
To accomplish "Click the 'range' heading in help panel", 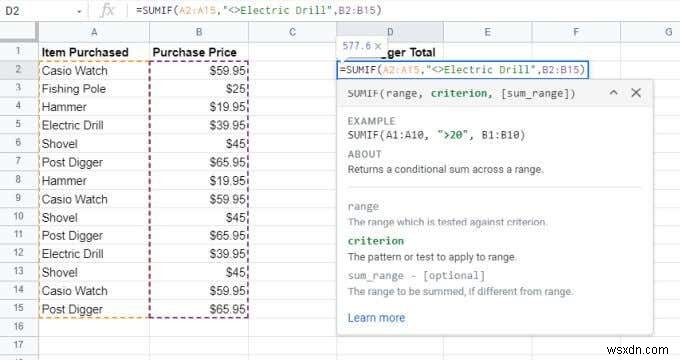I will 363,206.
